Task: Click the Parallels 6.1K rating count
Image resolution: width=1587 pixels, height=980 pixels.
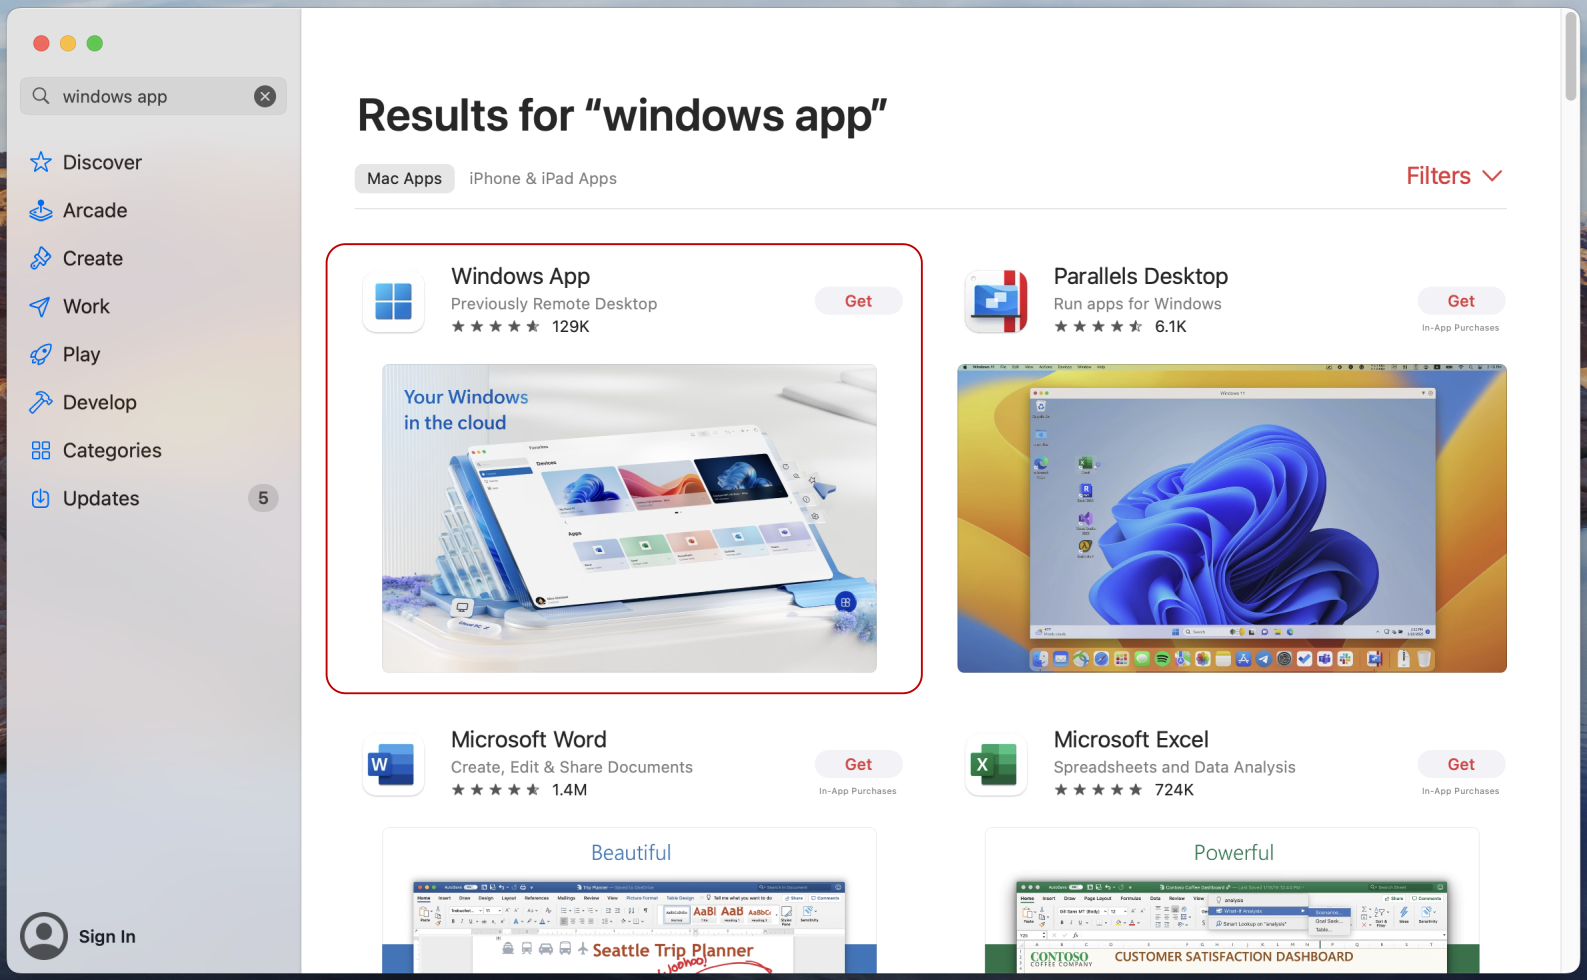Action: (1170, 326)
